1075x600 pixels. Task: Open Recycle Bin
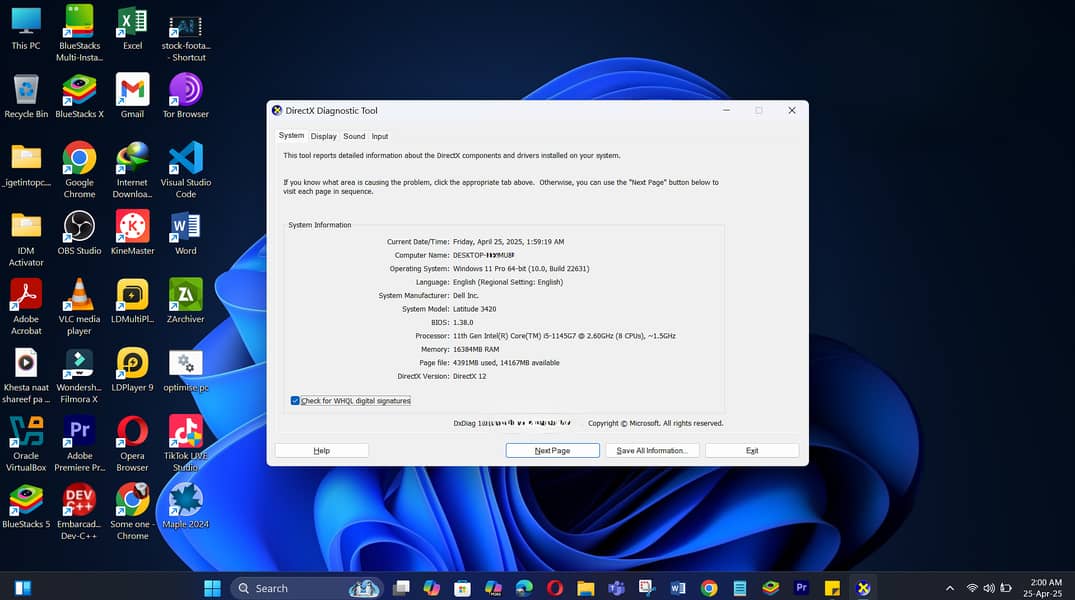point(26,96)
